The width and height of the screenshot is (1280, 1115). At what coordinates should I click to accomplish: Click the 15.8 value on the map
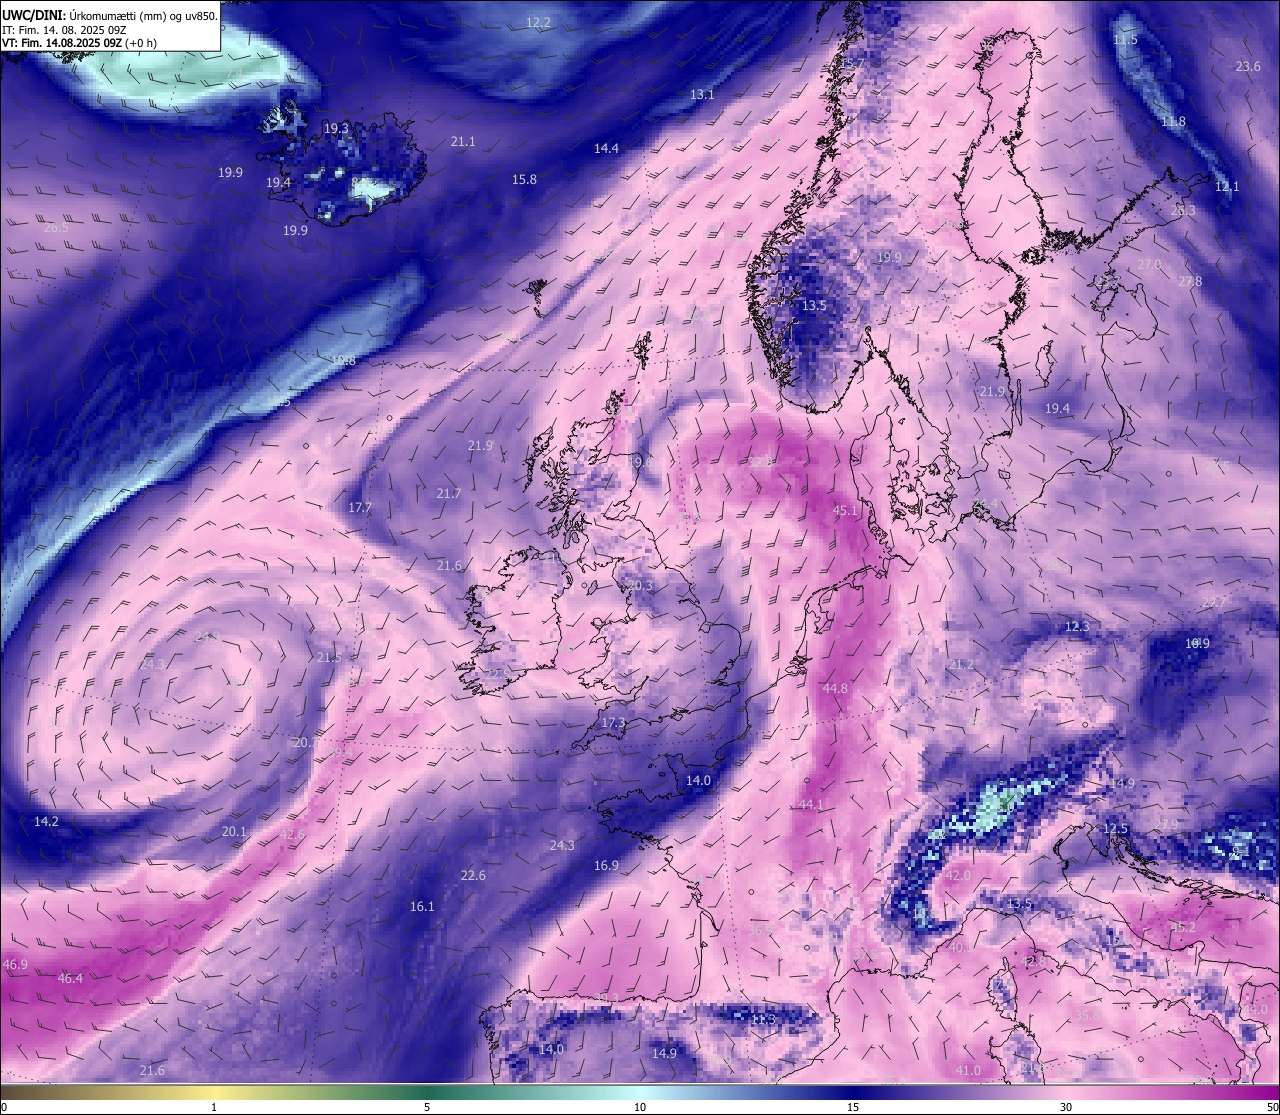pyautogui.click(x=524, y=180)
